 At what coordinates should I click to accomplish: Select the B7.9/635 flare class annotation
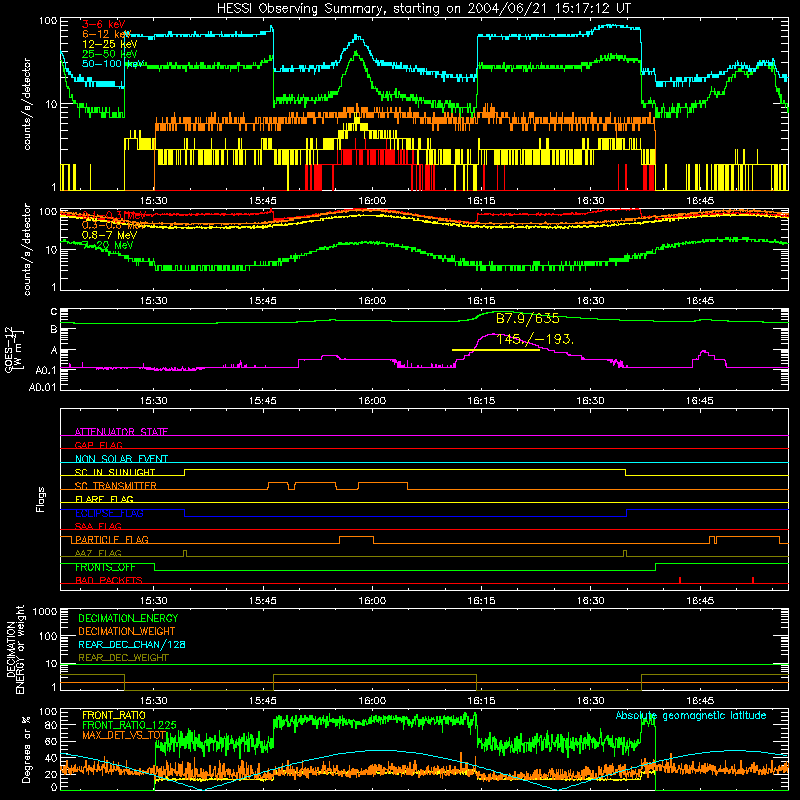coord(528,319)
